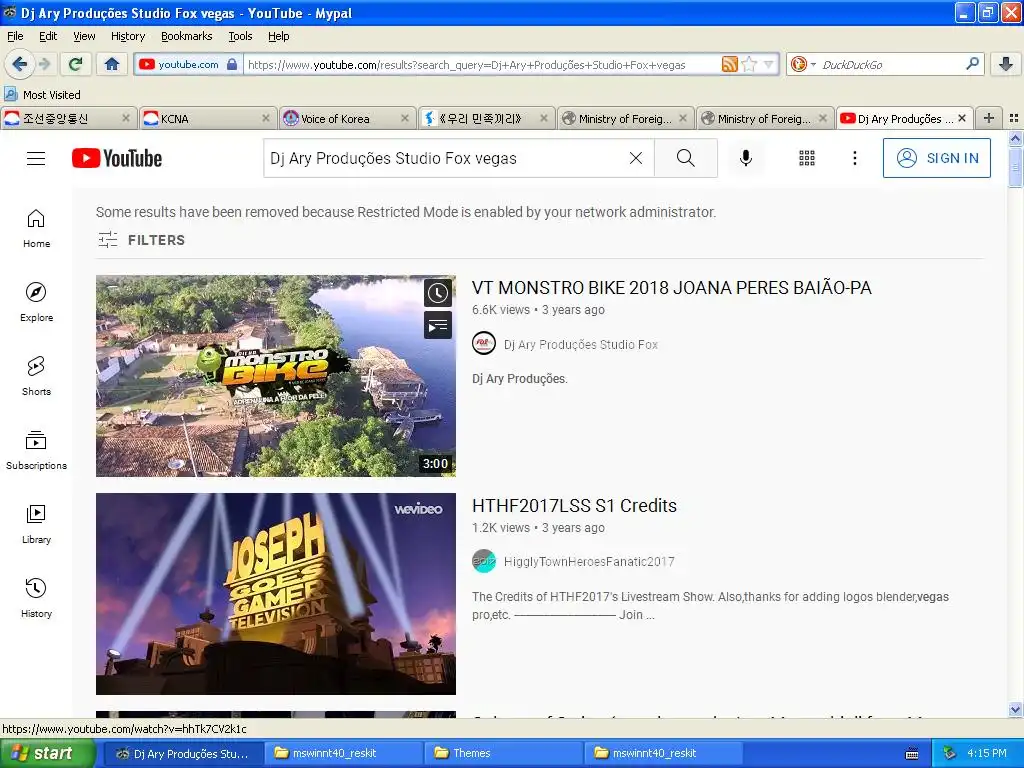The width and height of the screenshot is (1024, 768).
Task: Click the YouTube search magnifier button
Action: point(686,158)
